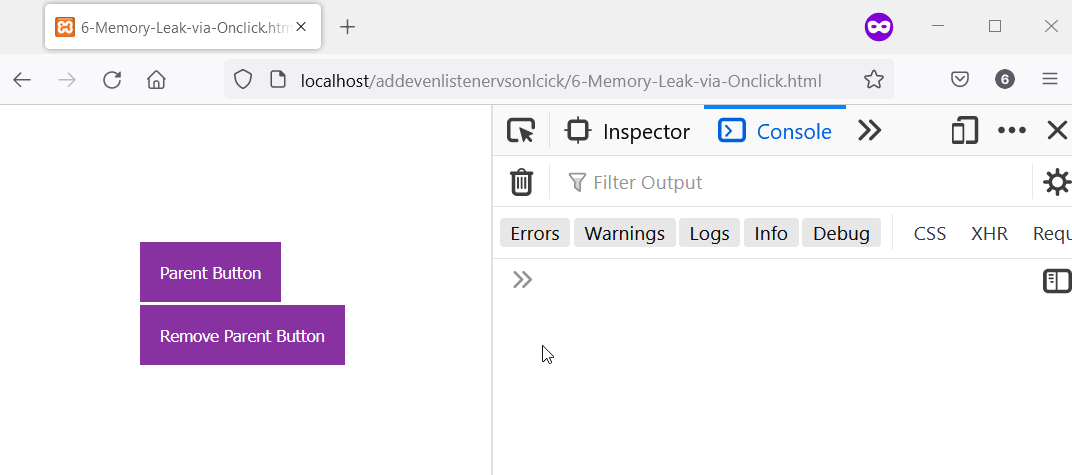
Task: Select the 6-Memory-Leak-via-Onclick browser tab
Action: point(183,27)
